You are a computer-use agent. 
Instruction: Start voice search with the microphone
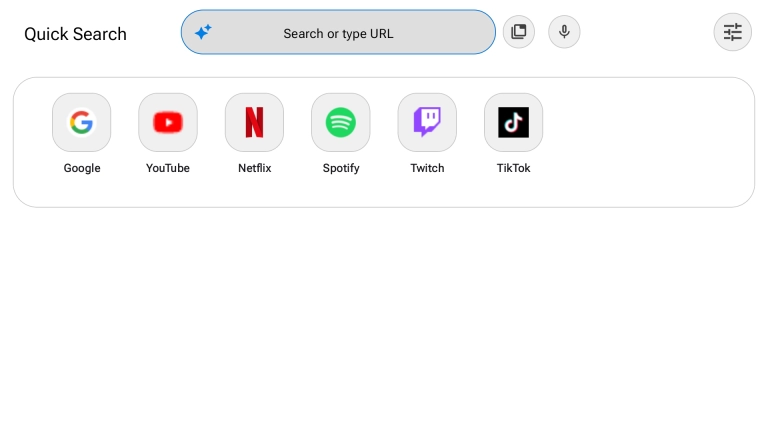point(564,32)
